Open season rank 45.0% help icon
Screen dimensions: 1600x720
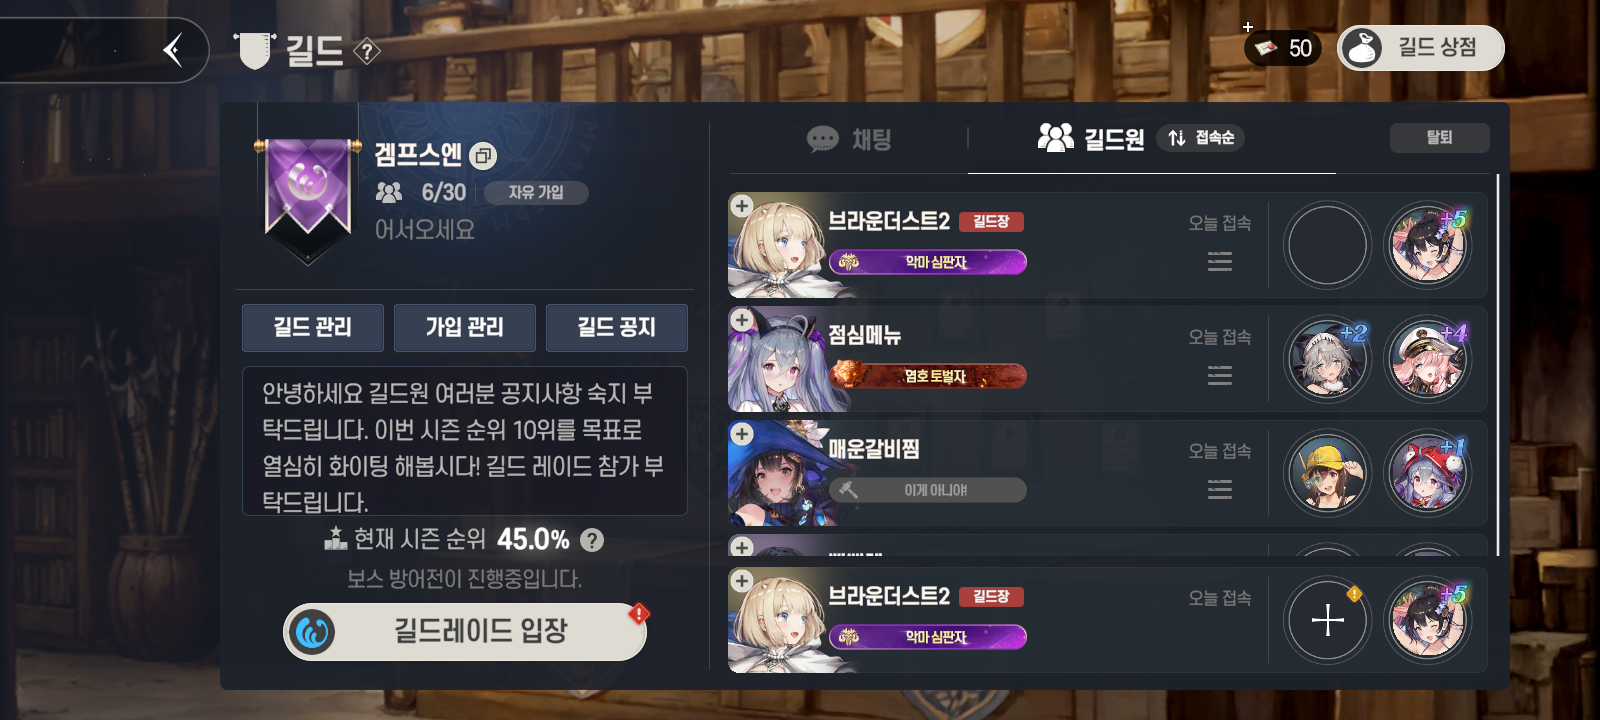click(592, 540)
